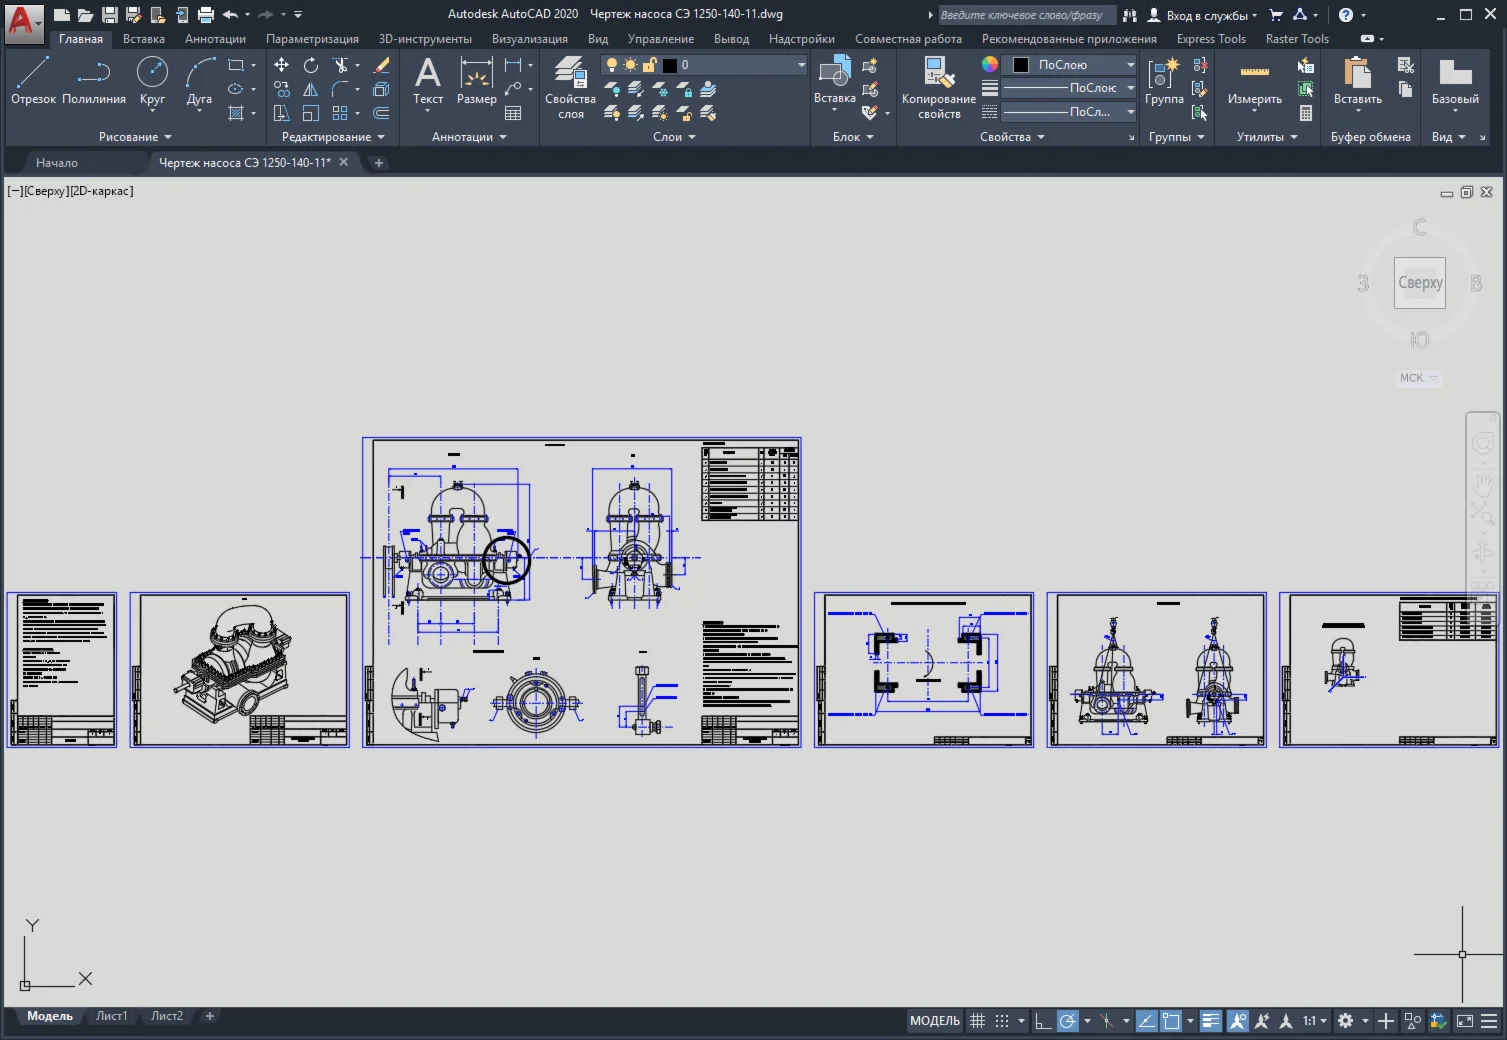Screen dimensions: 1507x1040
Task: Click Вход в службы sign-in button
Action: tap(1203, 15)
